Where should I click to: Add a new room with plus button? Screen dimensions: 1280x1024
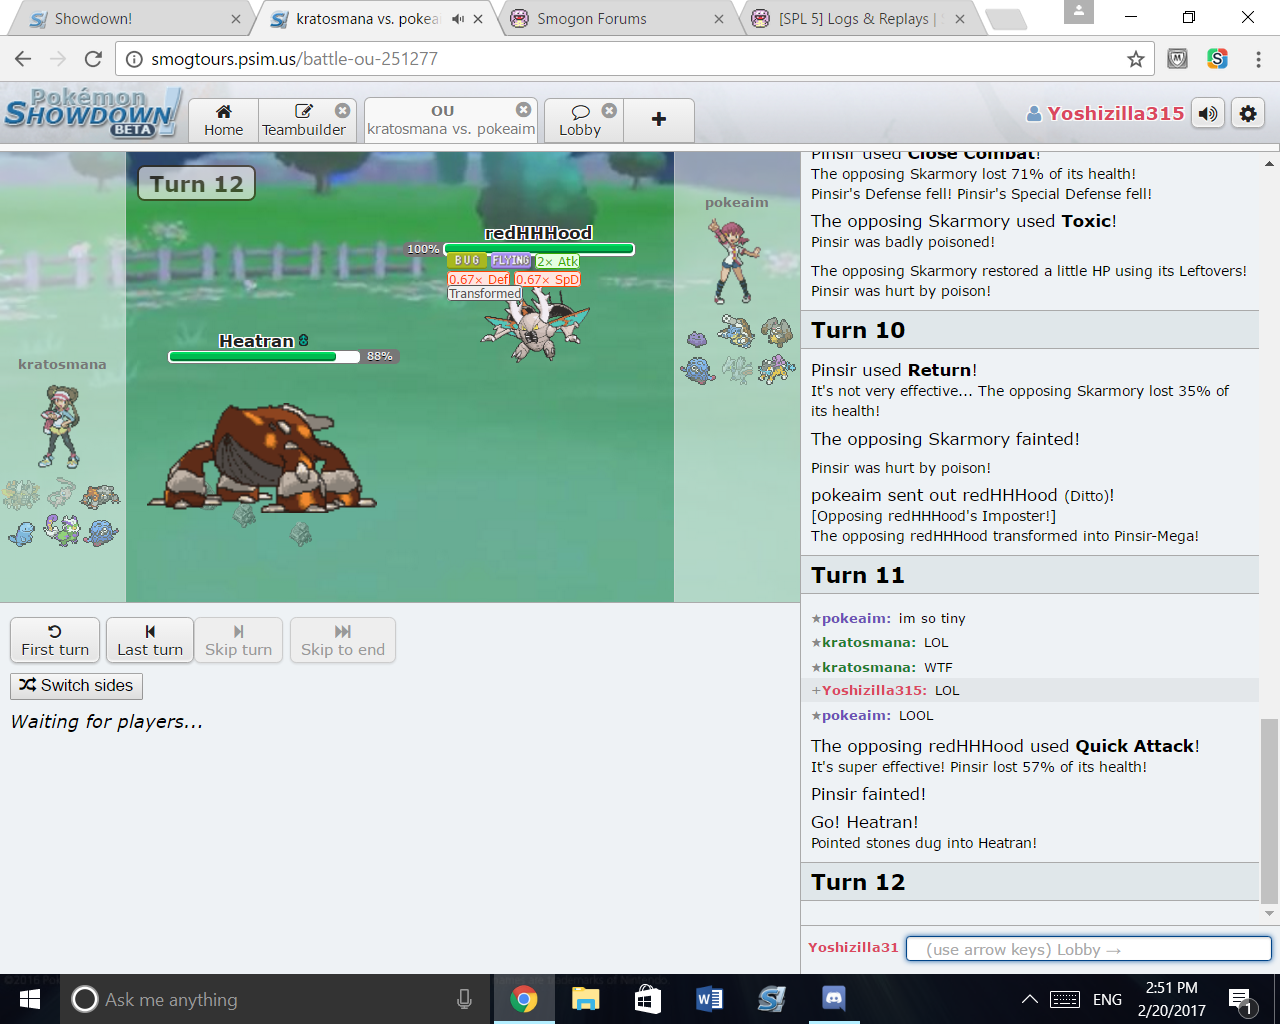pyautogui.click(x=659, y=120)
